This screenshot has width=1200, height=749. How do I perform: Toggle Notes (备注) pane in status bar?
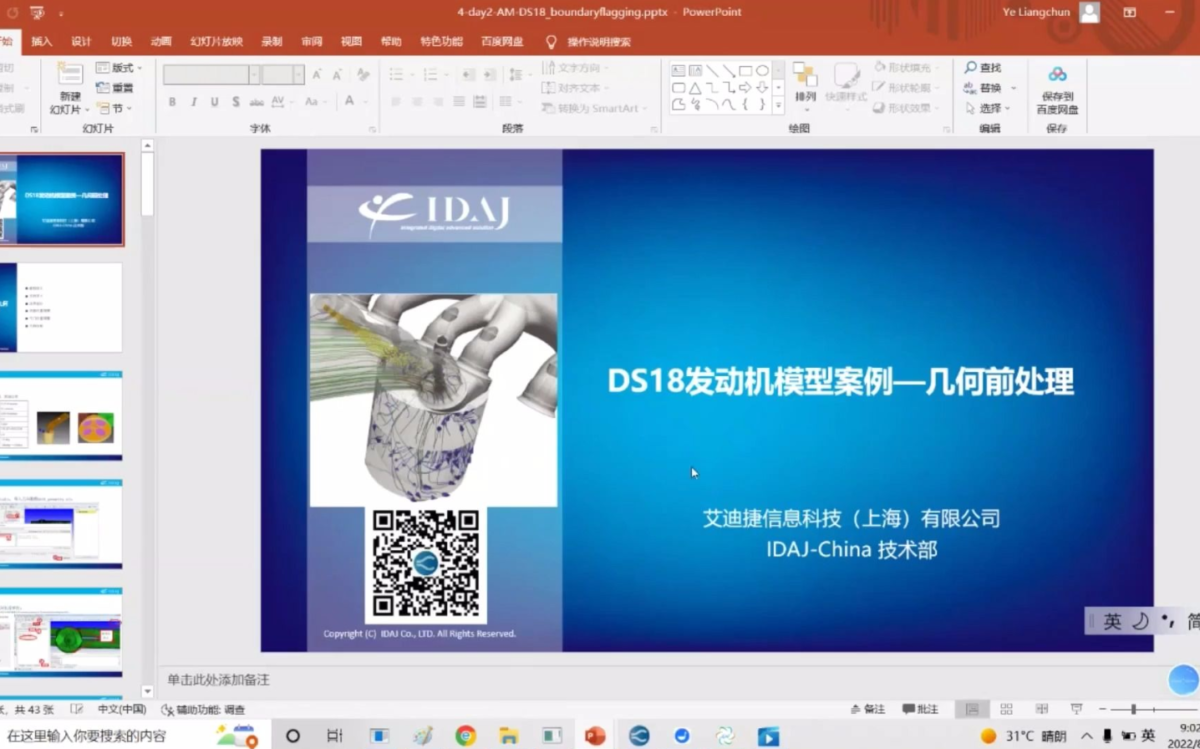click(868, 709)
